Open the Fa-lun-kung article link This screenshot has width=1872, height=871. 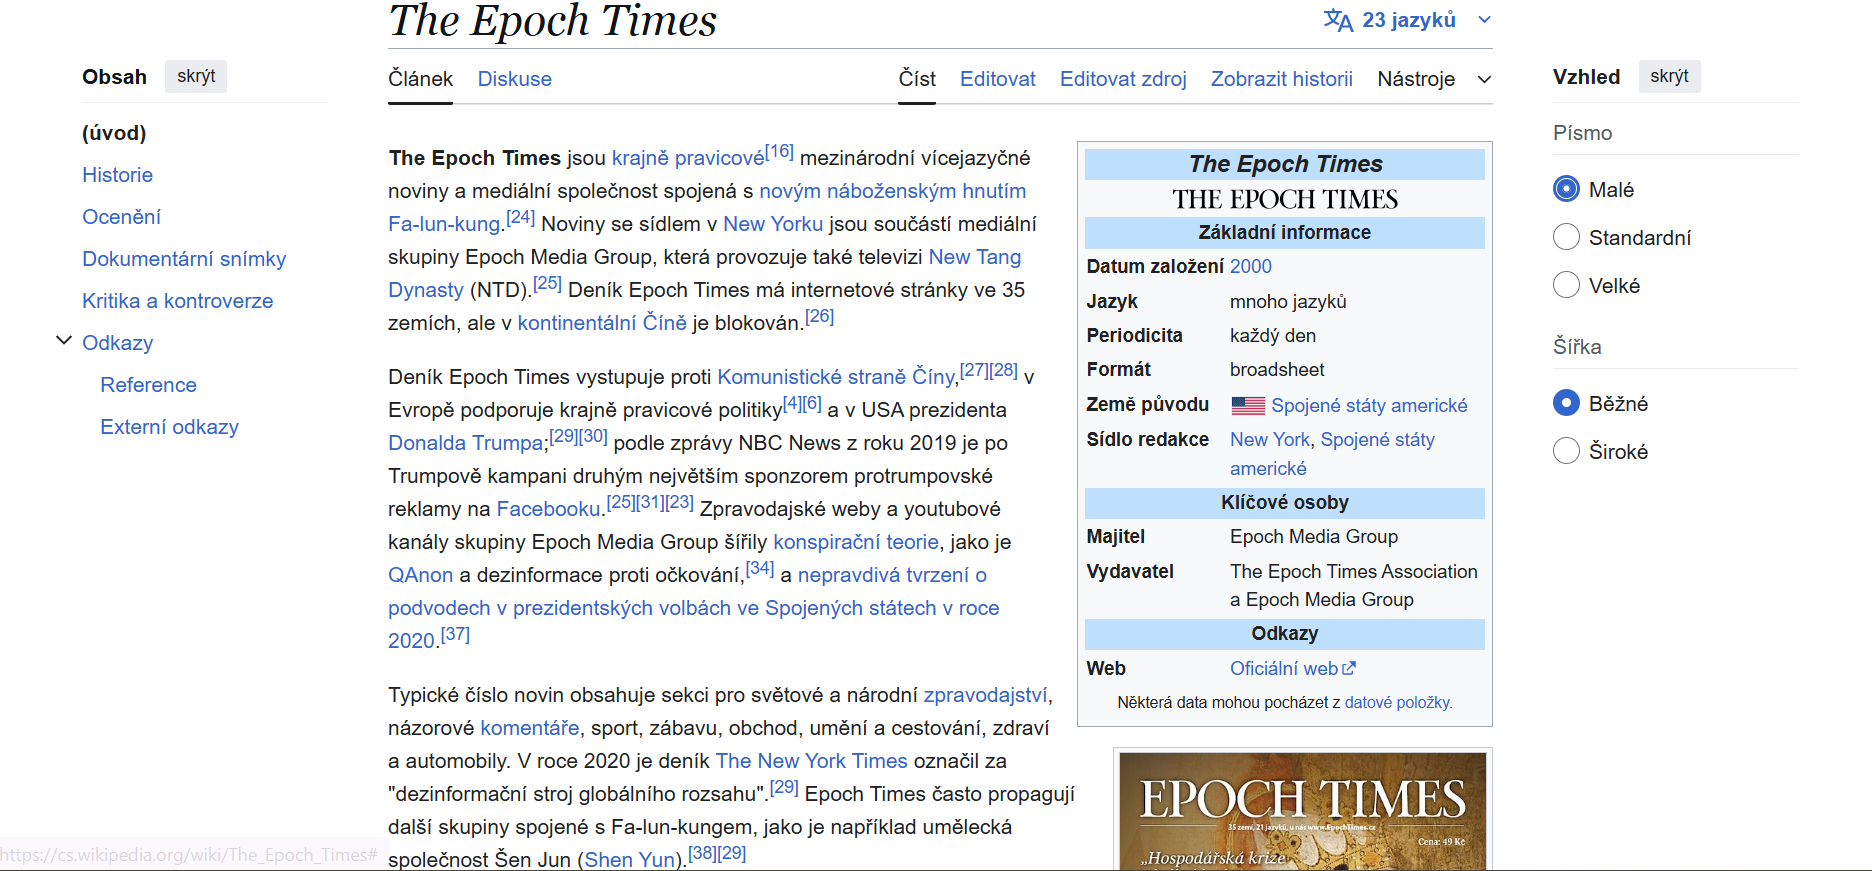[443, 224]
